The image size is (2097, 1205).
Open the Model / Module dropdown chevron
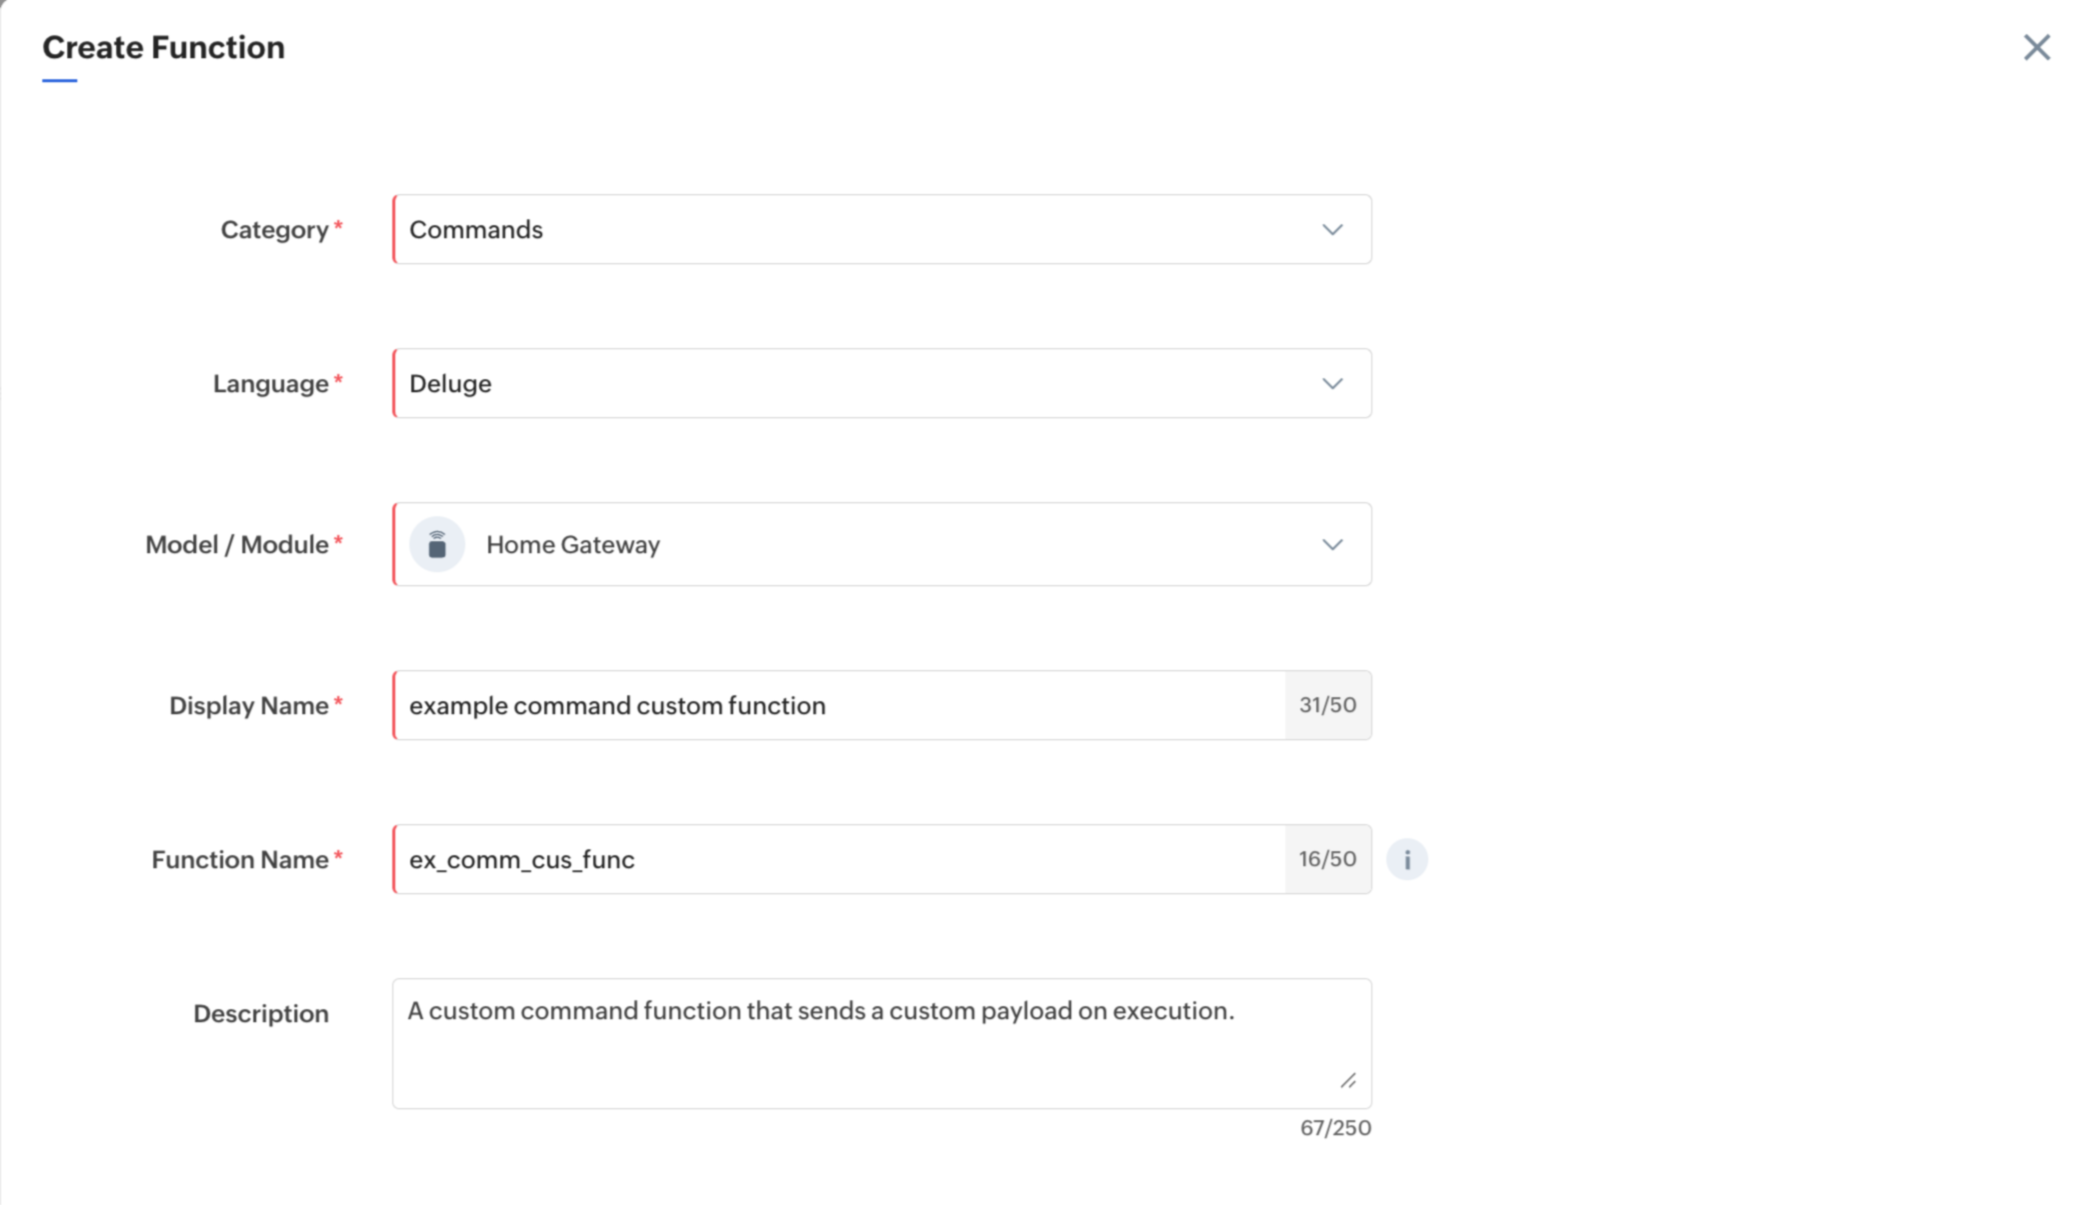click(1332, 545)
